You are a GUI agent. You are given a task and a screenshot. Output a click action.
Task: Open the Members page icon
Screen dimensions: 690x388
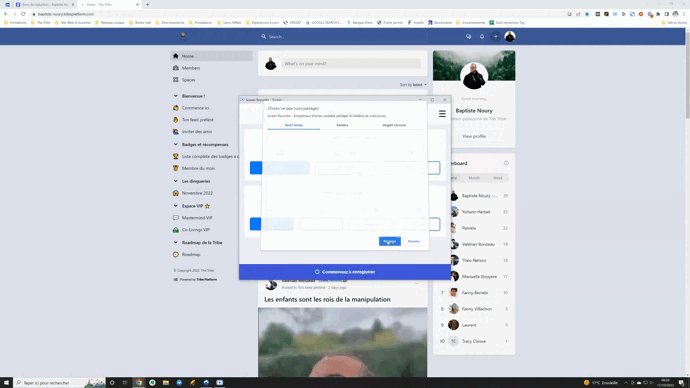[176, 68]
